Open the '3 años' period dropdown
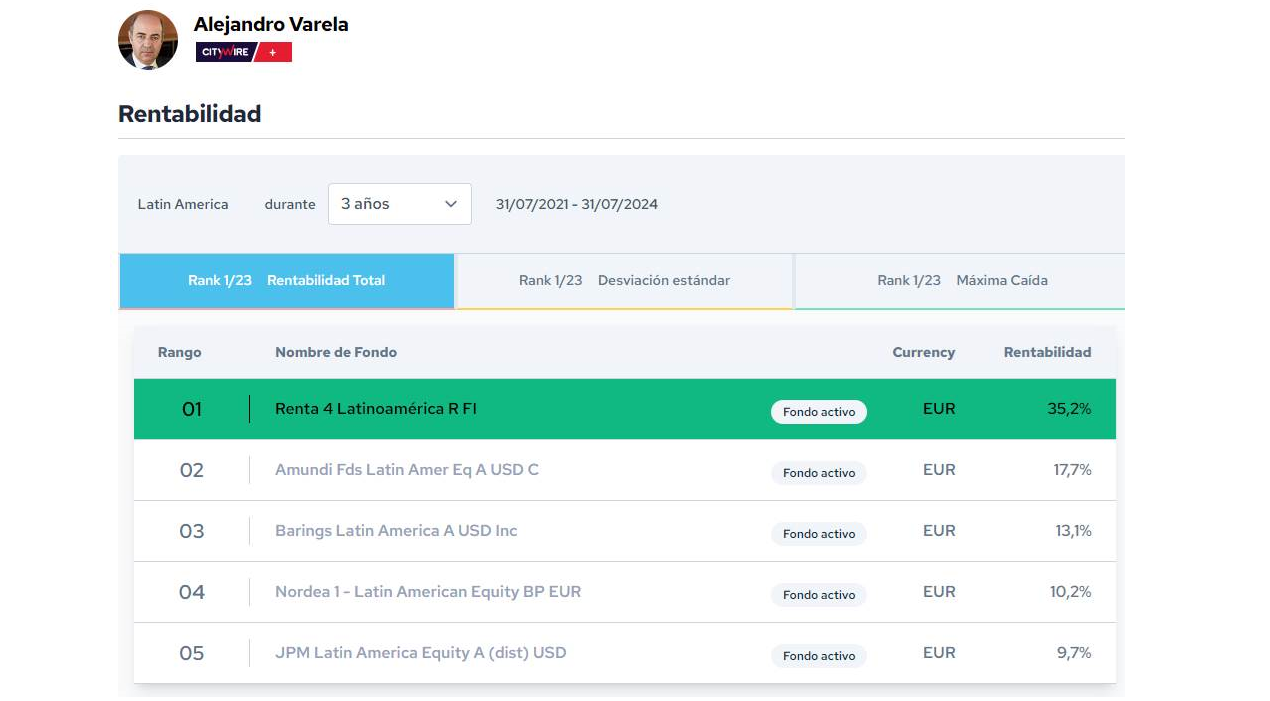Viewport: 1270px width, 701px height. [x=400, y=204]
